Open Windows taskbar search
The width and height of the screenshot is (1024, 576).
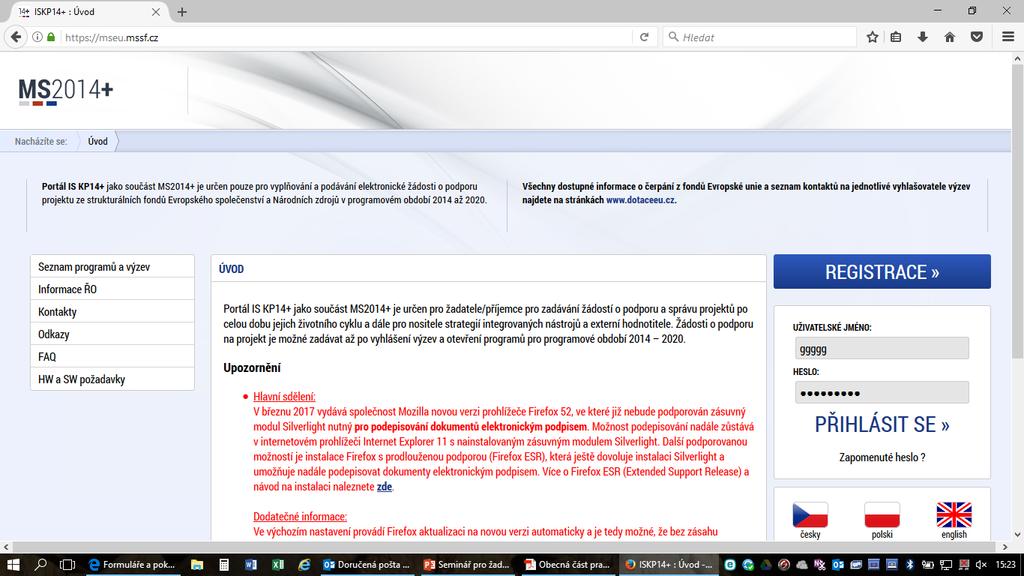[40, 564]
